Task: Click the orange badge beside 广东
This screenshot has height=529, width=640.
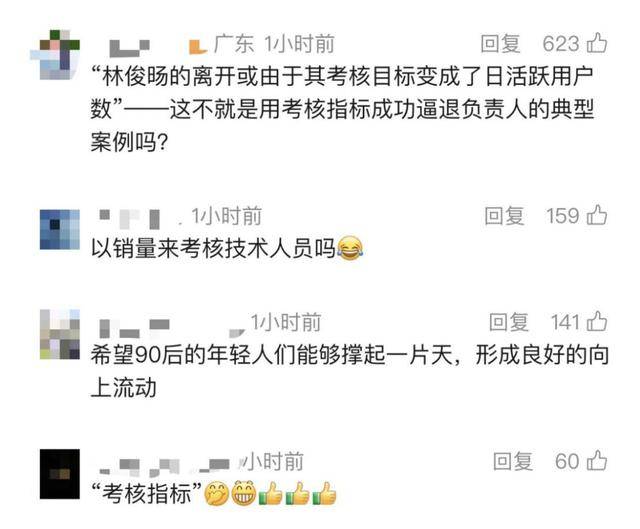Action: click(x=198, y=46)
